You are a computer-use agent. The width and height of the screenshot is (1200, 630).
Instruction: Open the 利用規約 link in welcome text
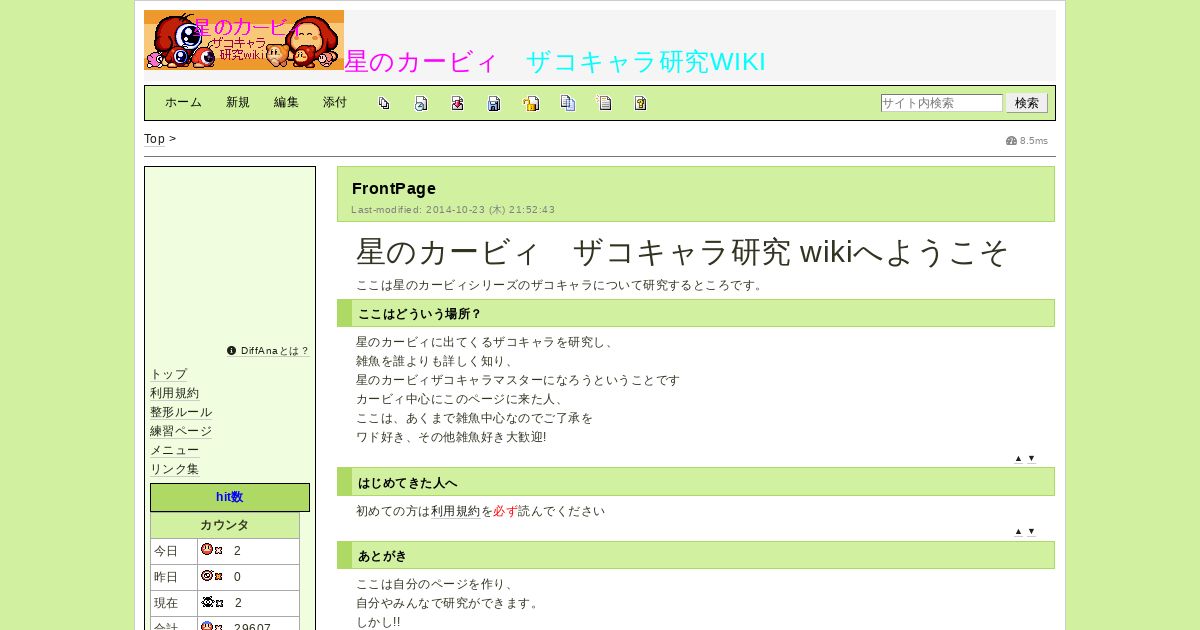(456, 511)
